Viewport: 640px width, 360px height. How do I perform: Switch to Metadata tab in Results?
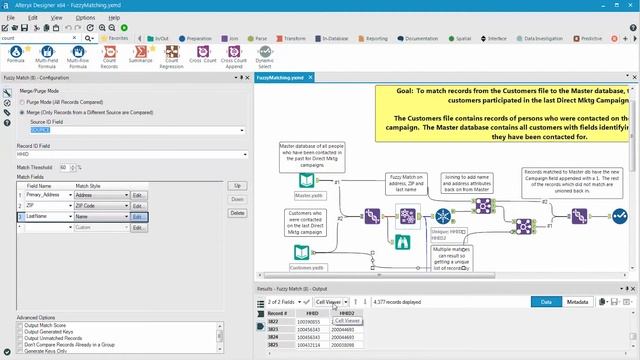coord(577,302)
